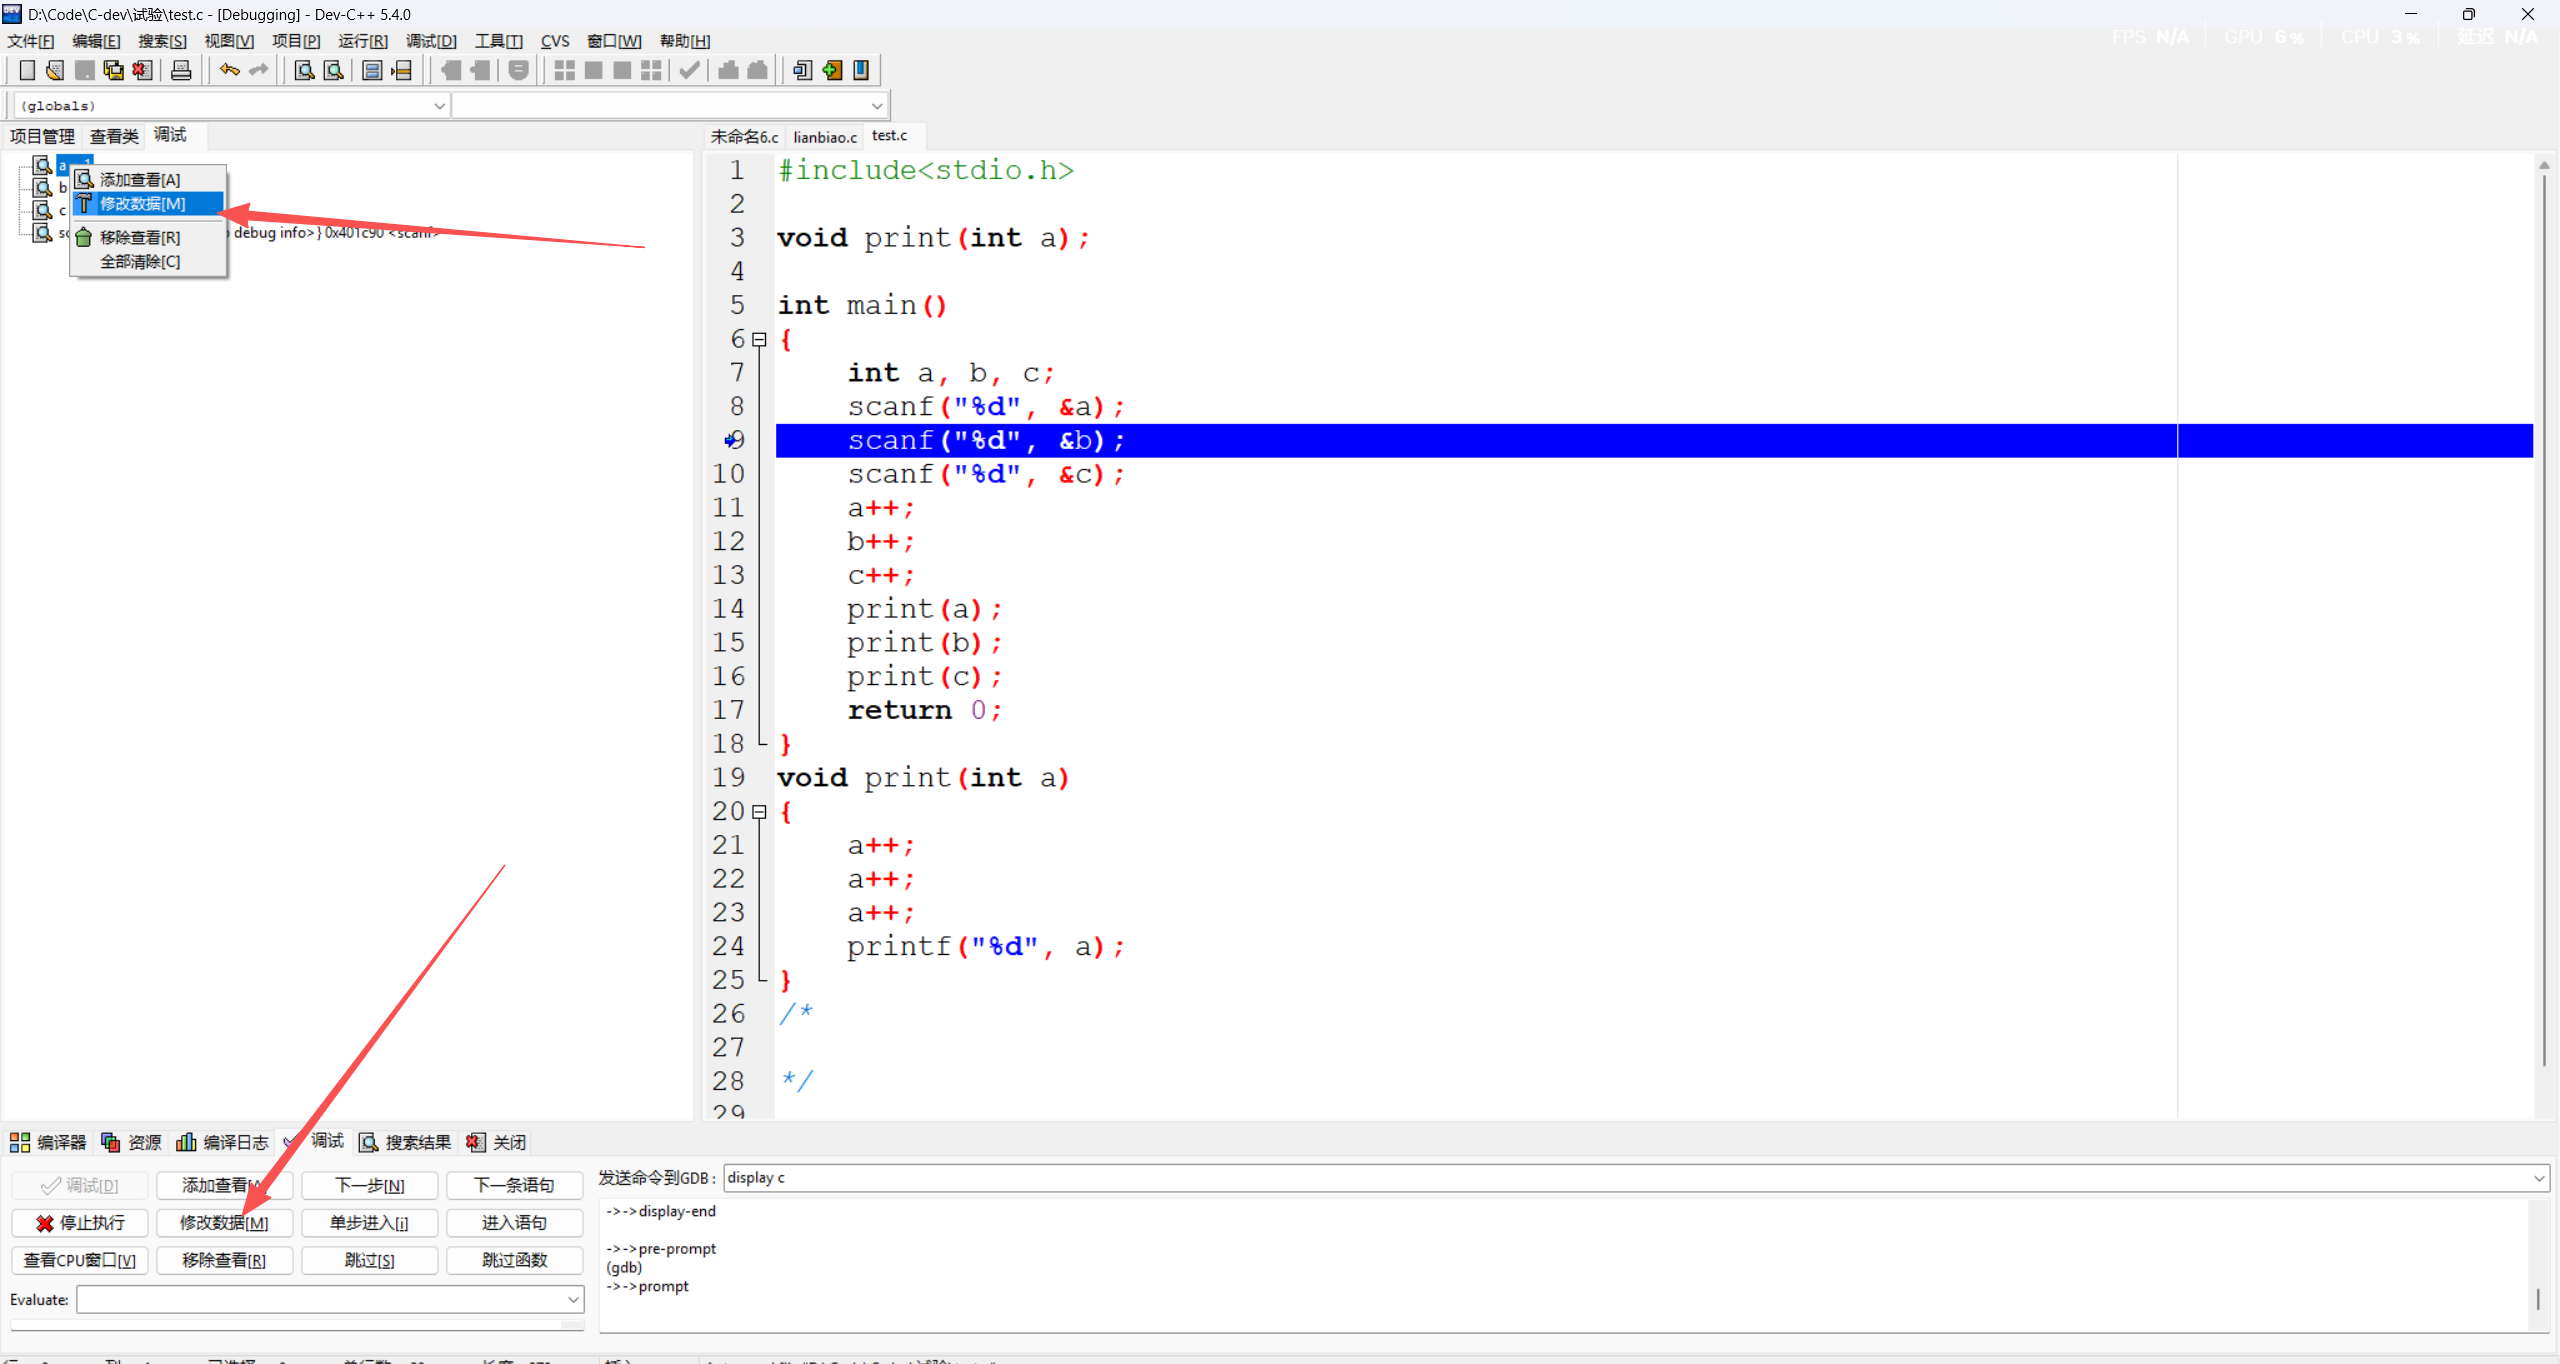The width and height of the screenshot is (2560, 1364).
Task: Click the blue window toolbar icon
Action: click(802, 70)
